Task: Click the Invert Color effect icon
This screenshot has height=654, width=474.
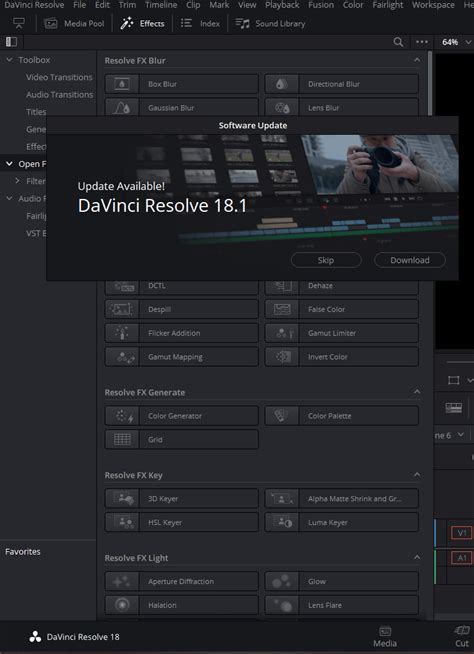Action: pyautogui.click(x=282, y=357)
